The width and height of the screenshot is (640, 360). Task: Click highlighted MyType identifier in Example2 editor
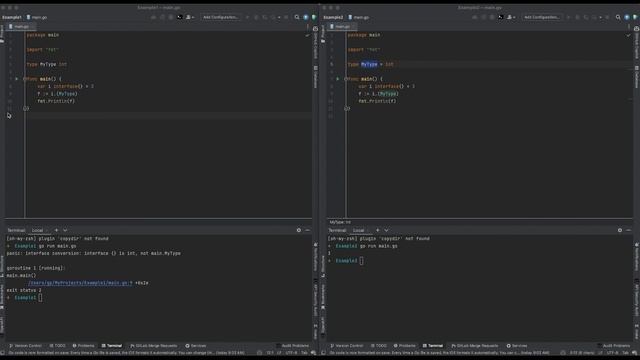[x=369, y=64]
